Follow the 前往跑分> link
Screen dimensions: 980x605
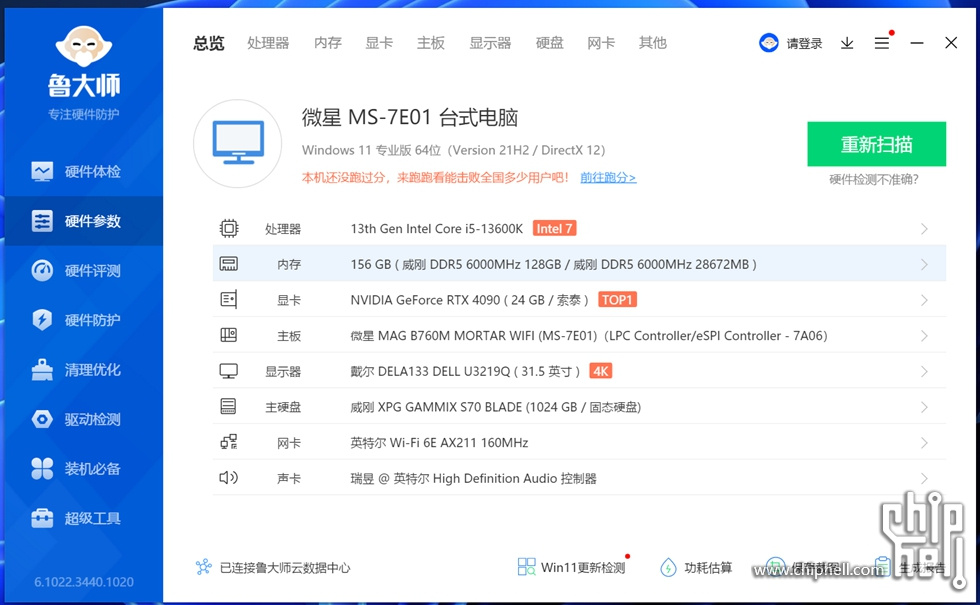click(x=608, y=178)
